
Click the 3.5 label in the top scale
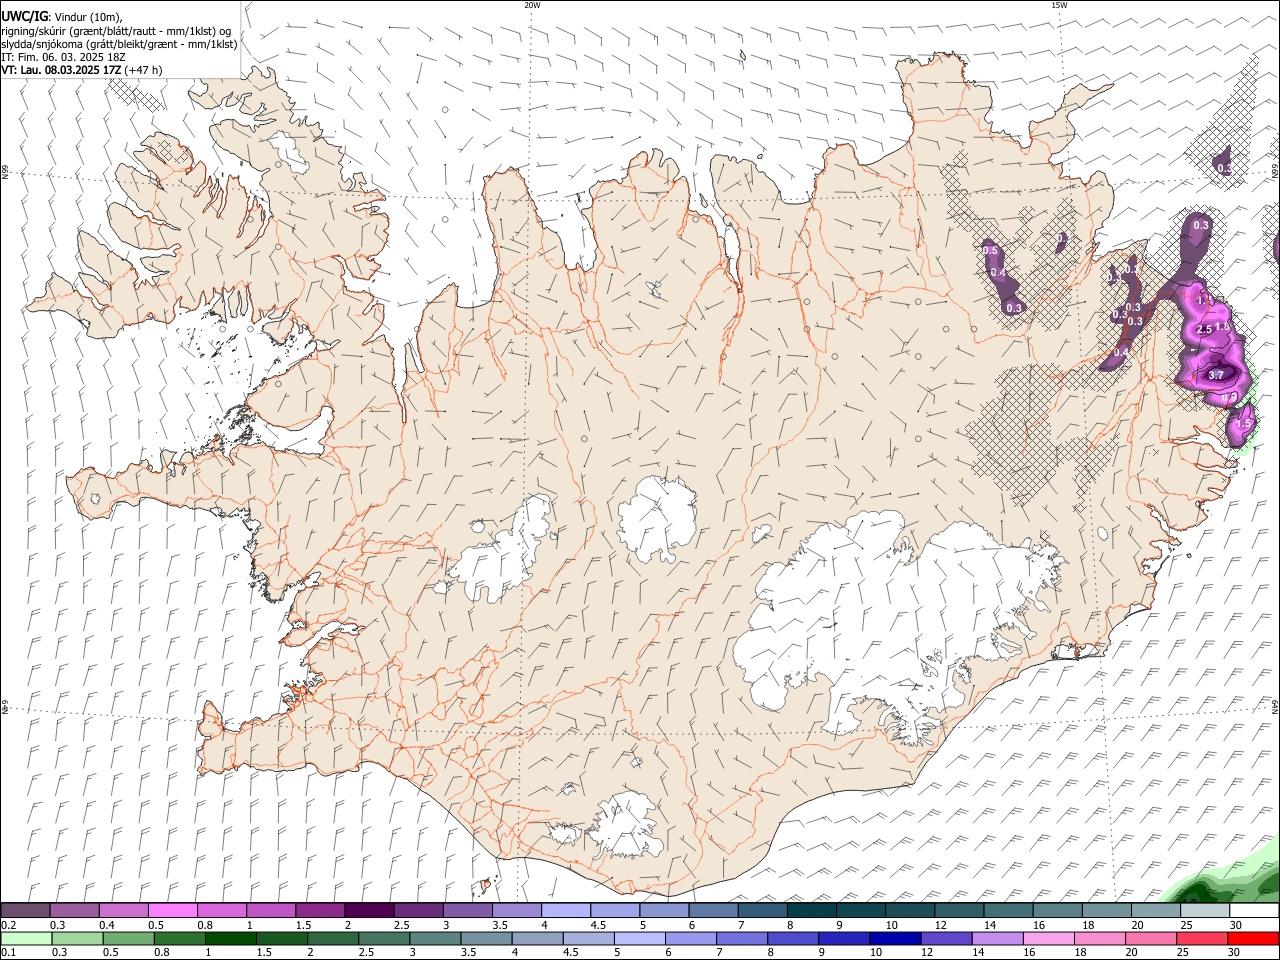pyautogui.click(x=499, y=925)
